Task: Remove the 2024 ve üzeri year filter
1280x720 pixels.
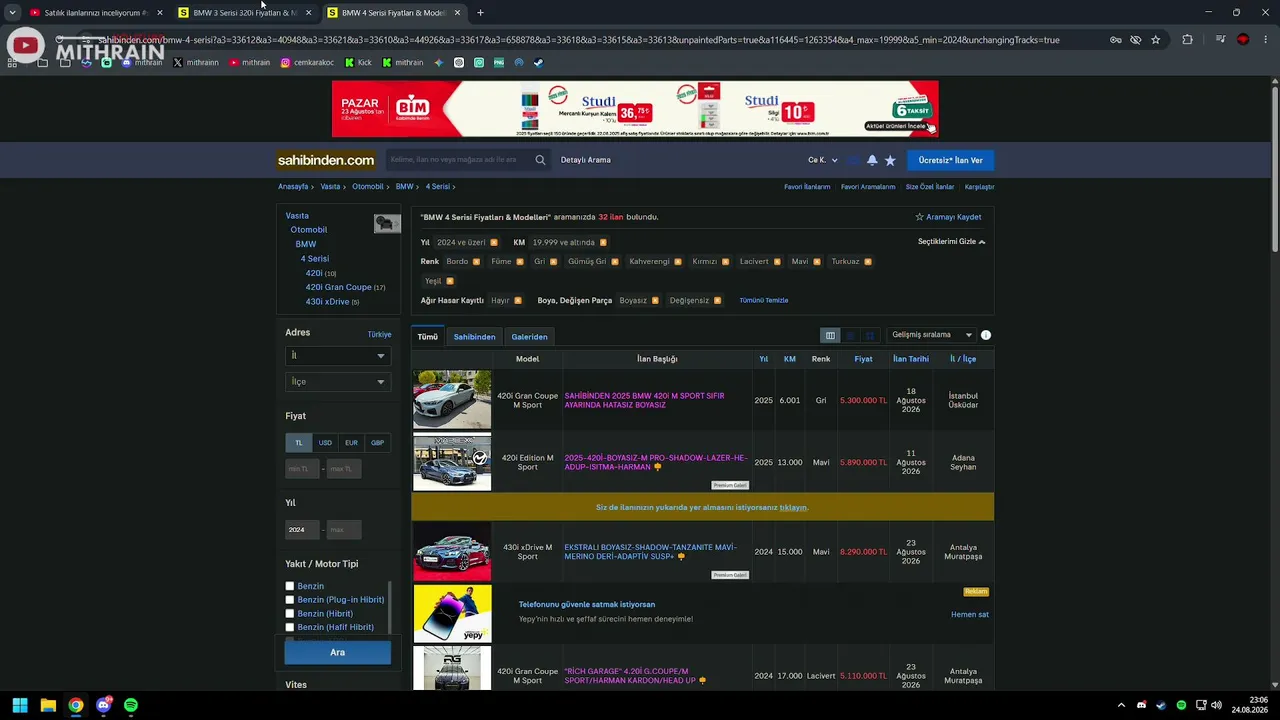Action: 494,242
